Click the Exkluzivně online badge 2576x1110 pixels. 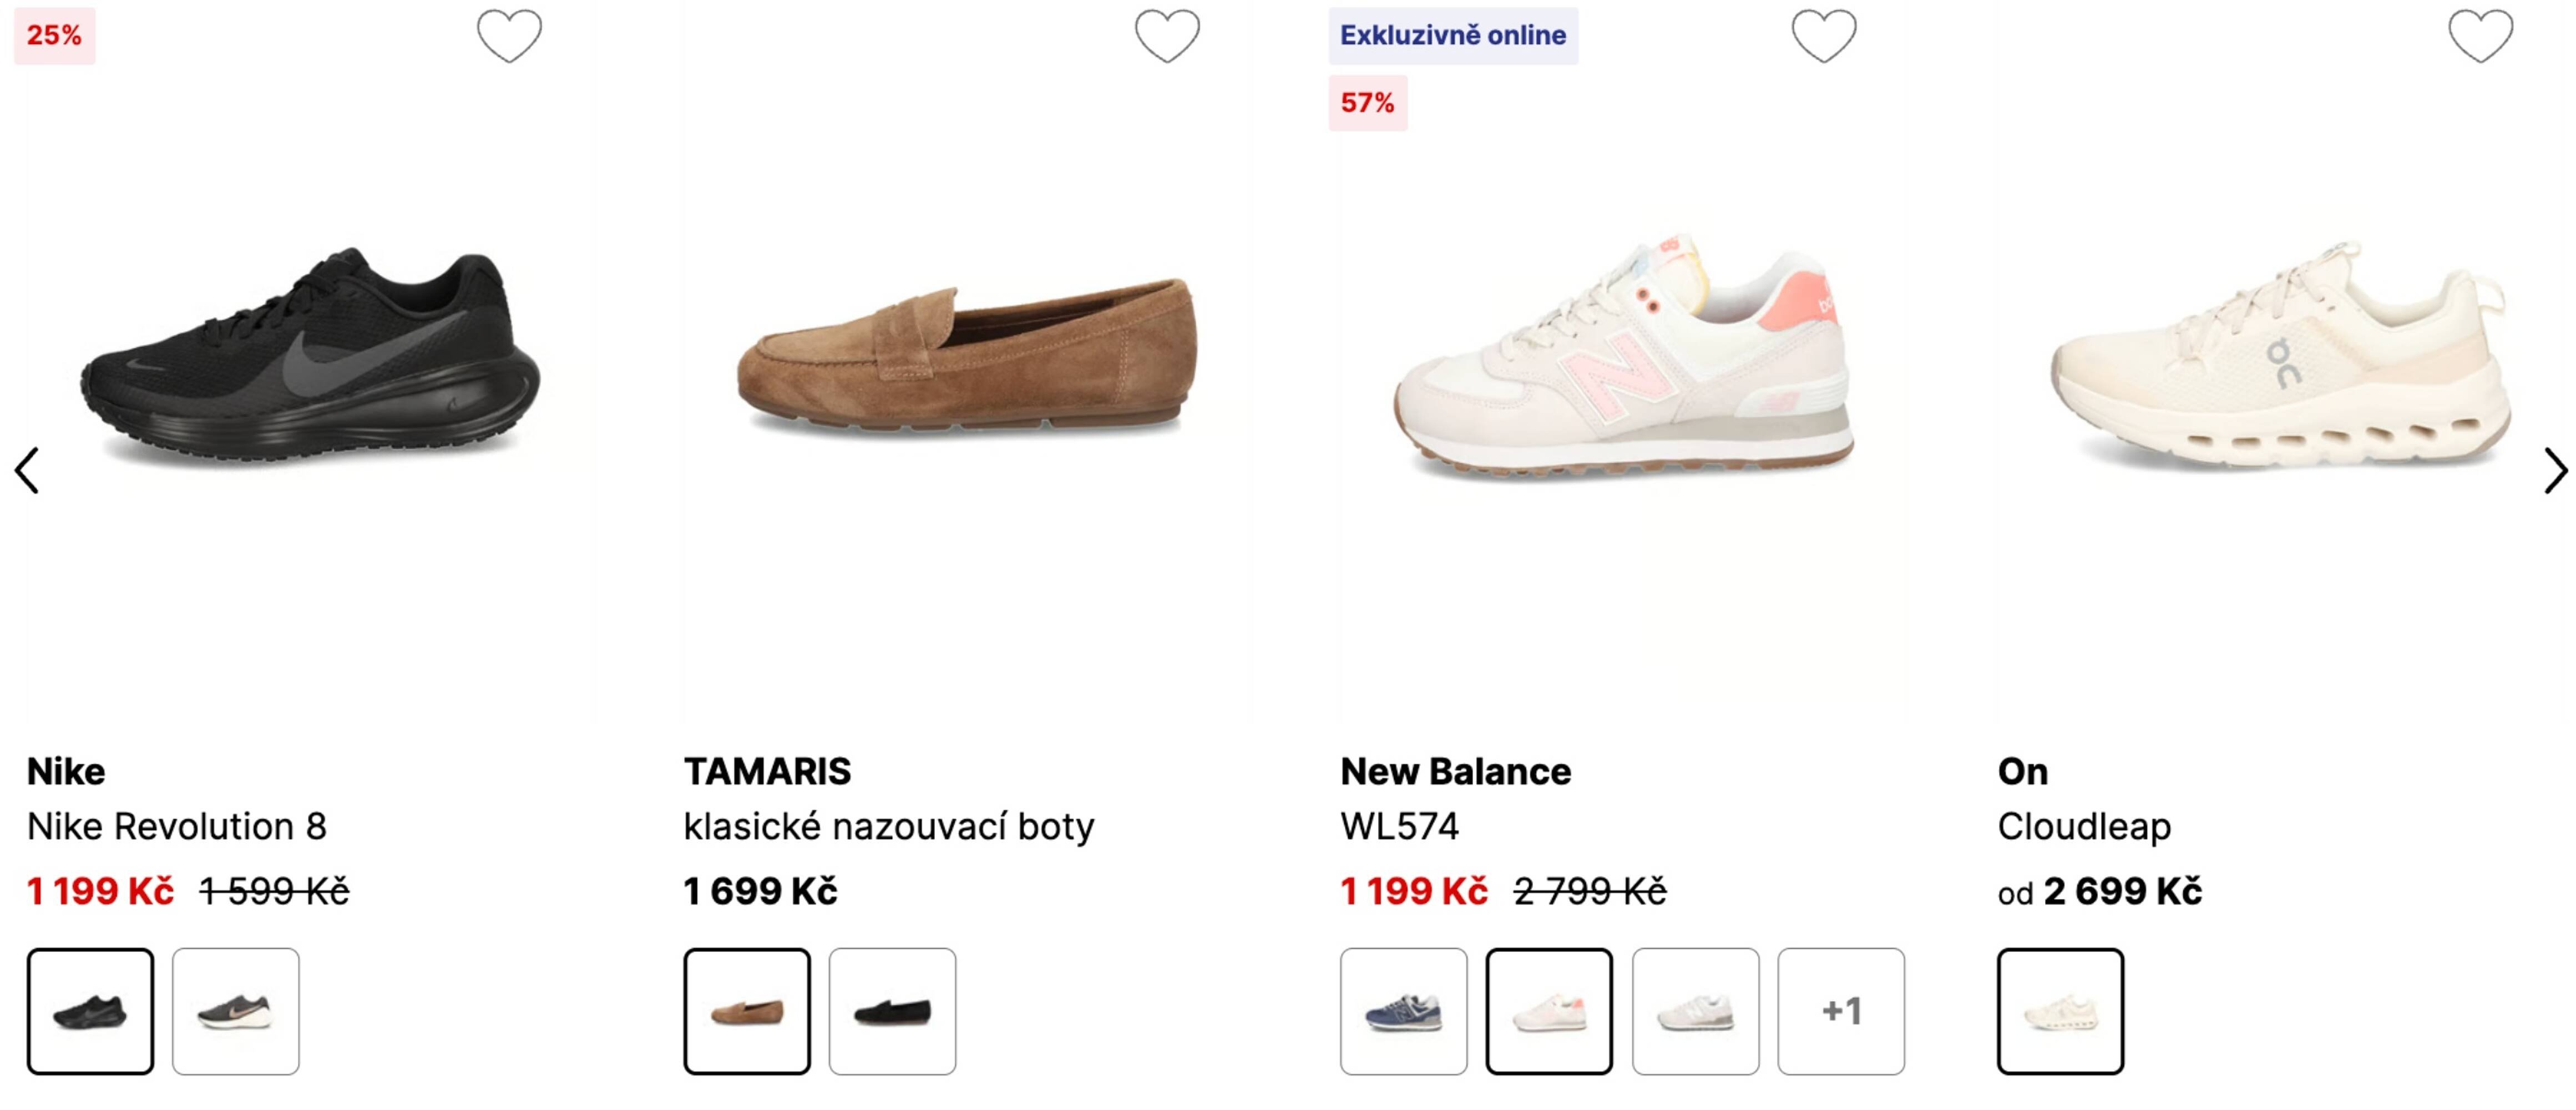(1452, 36)
